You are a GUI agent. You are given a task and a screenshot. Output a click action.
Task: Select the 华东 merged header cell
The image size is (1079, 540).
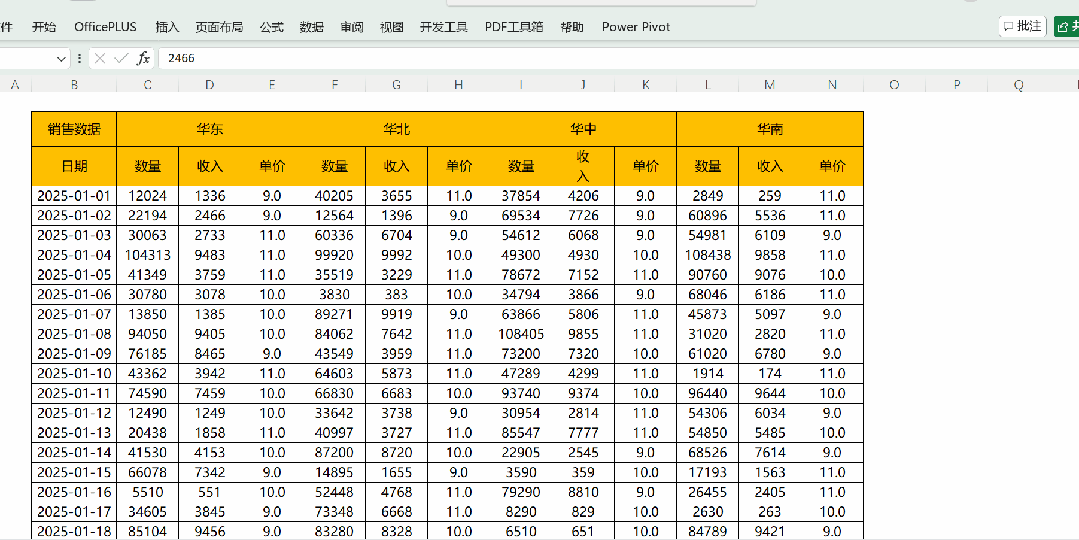(210, 129)
